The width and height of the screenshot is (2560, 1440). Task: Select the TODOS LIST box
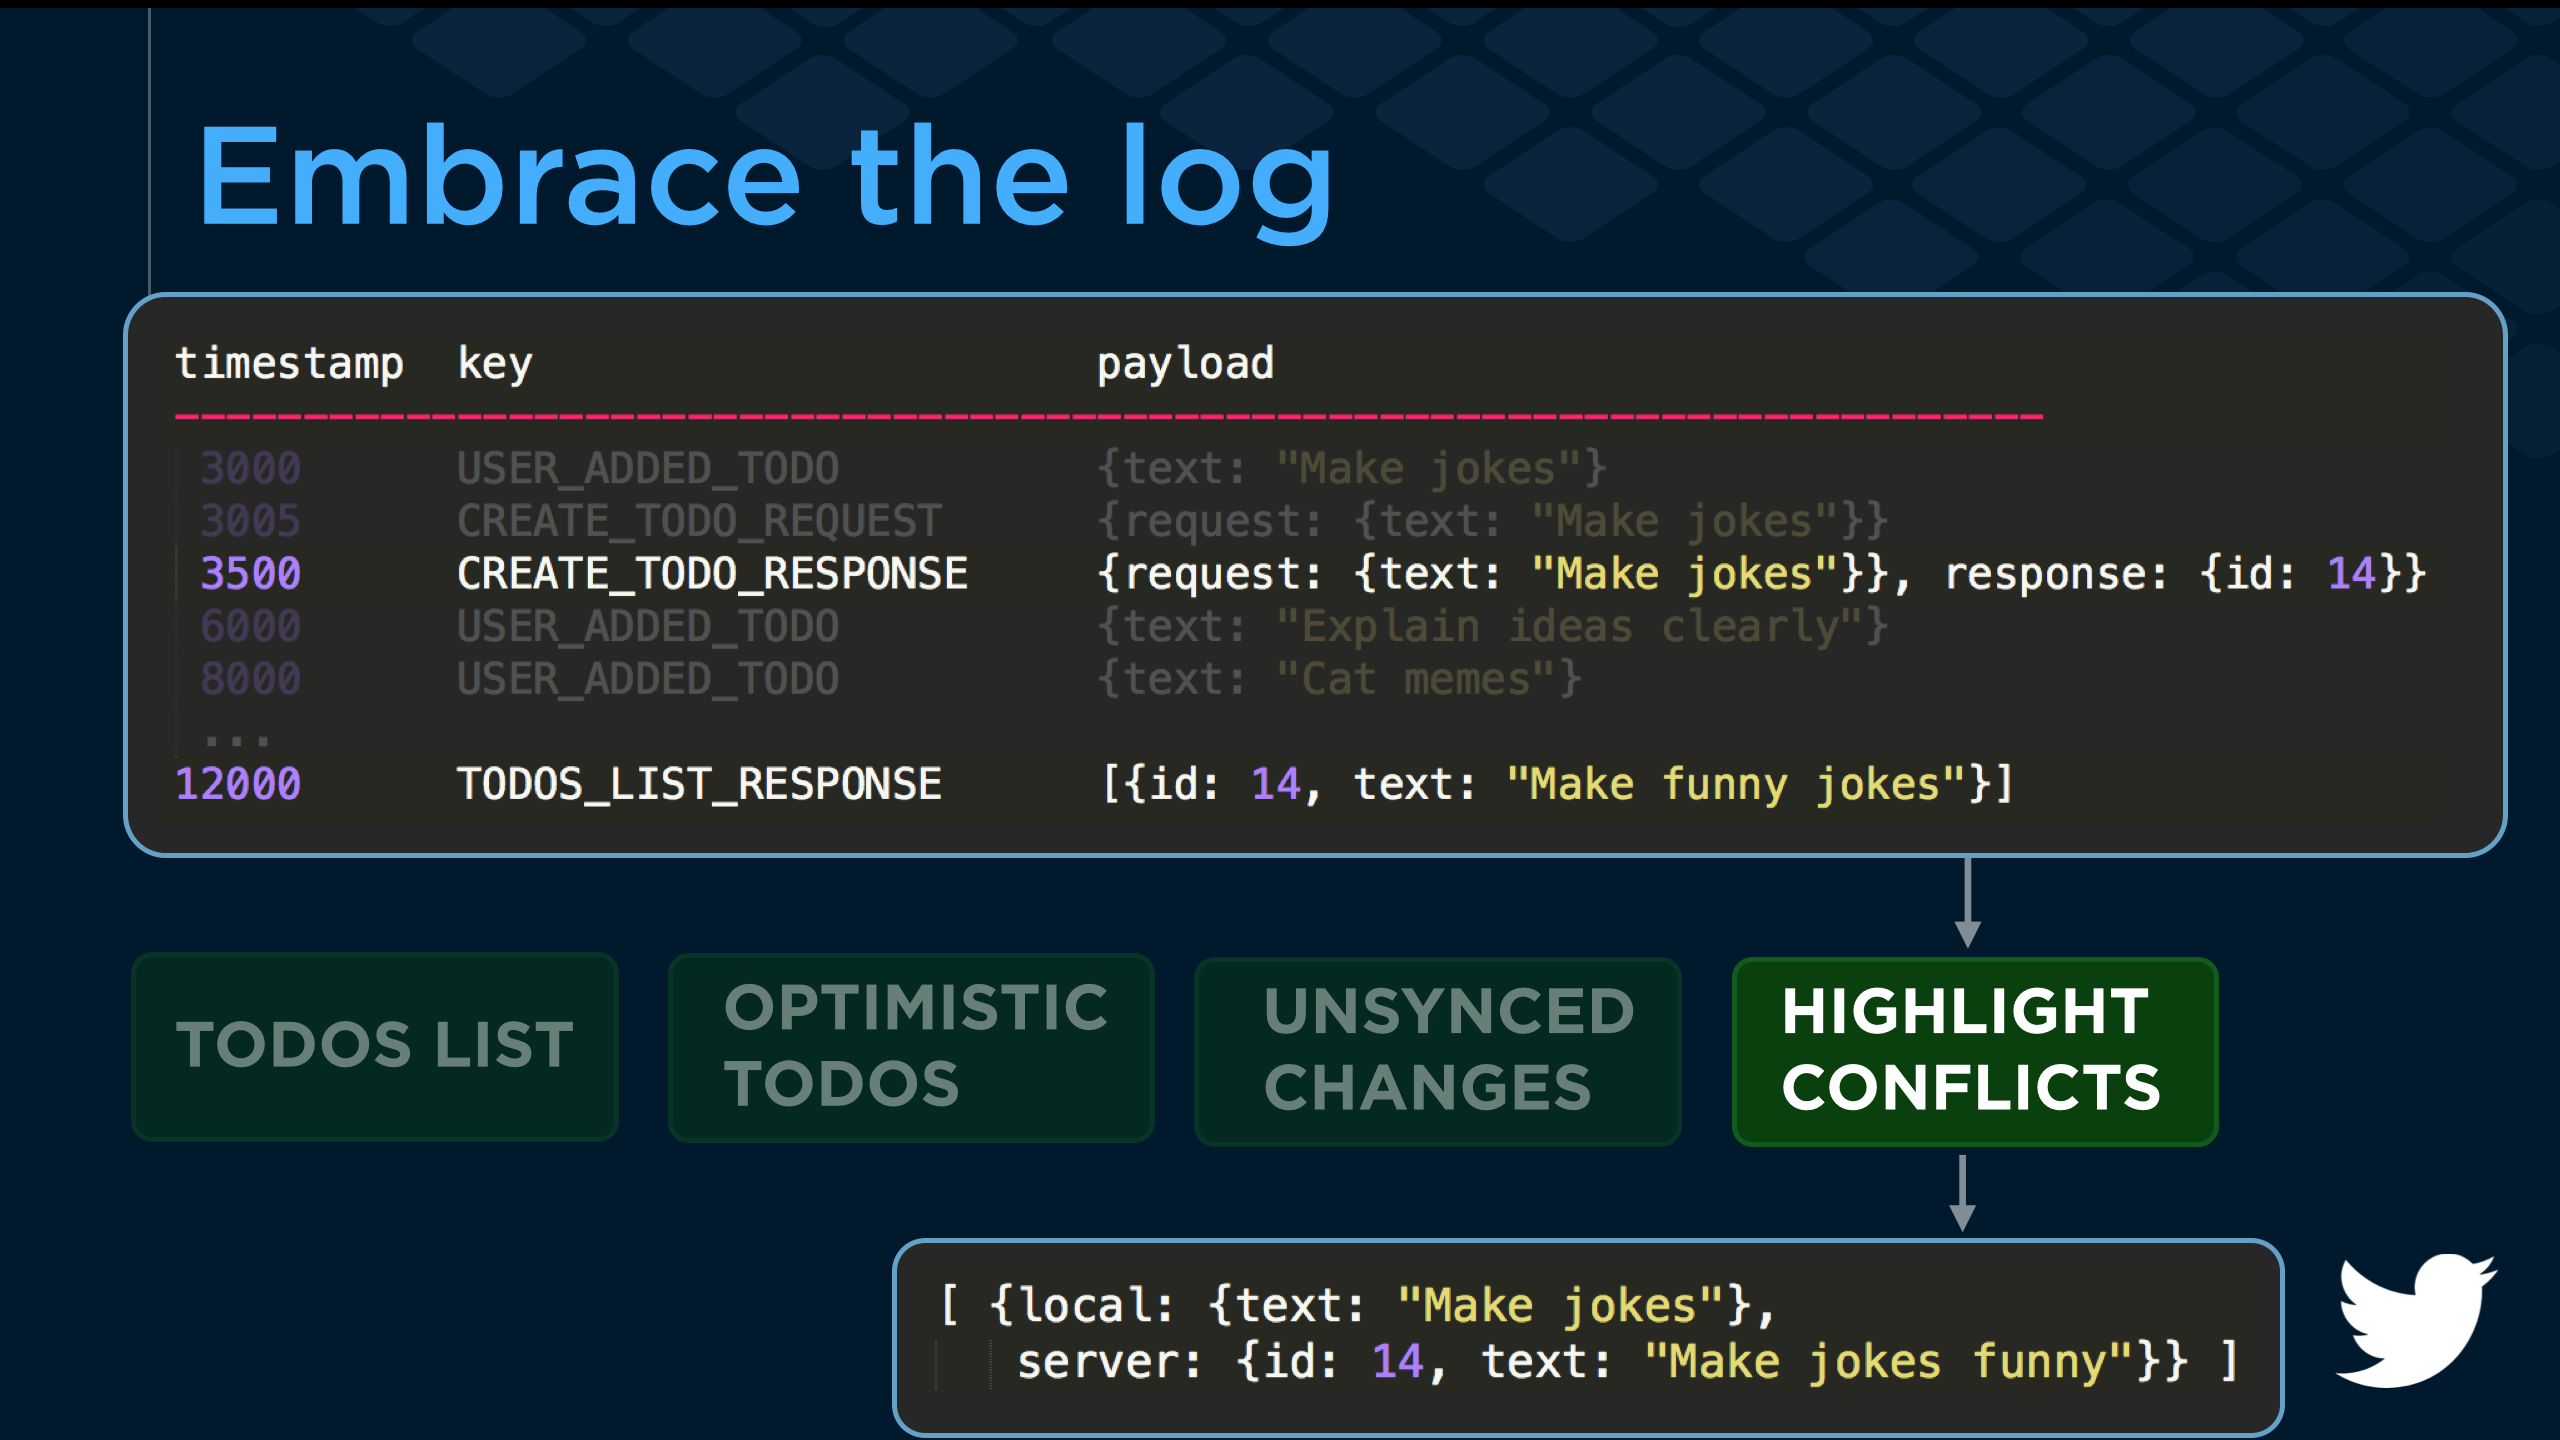click(x=375, y=1046)
